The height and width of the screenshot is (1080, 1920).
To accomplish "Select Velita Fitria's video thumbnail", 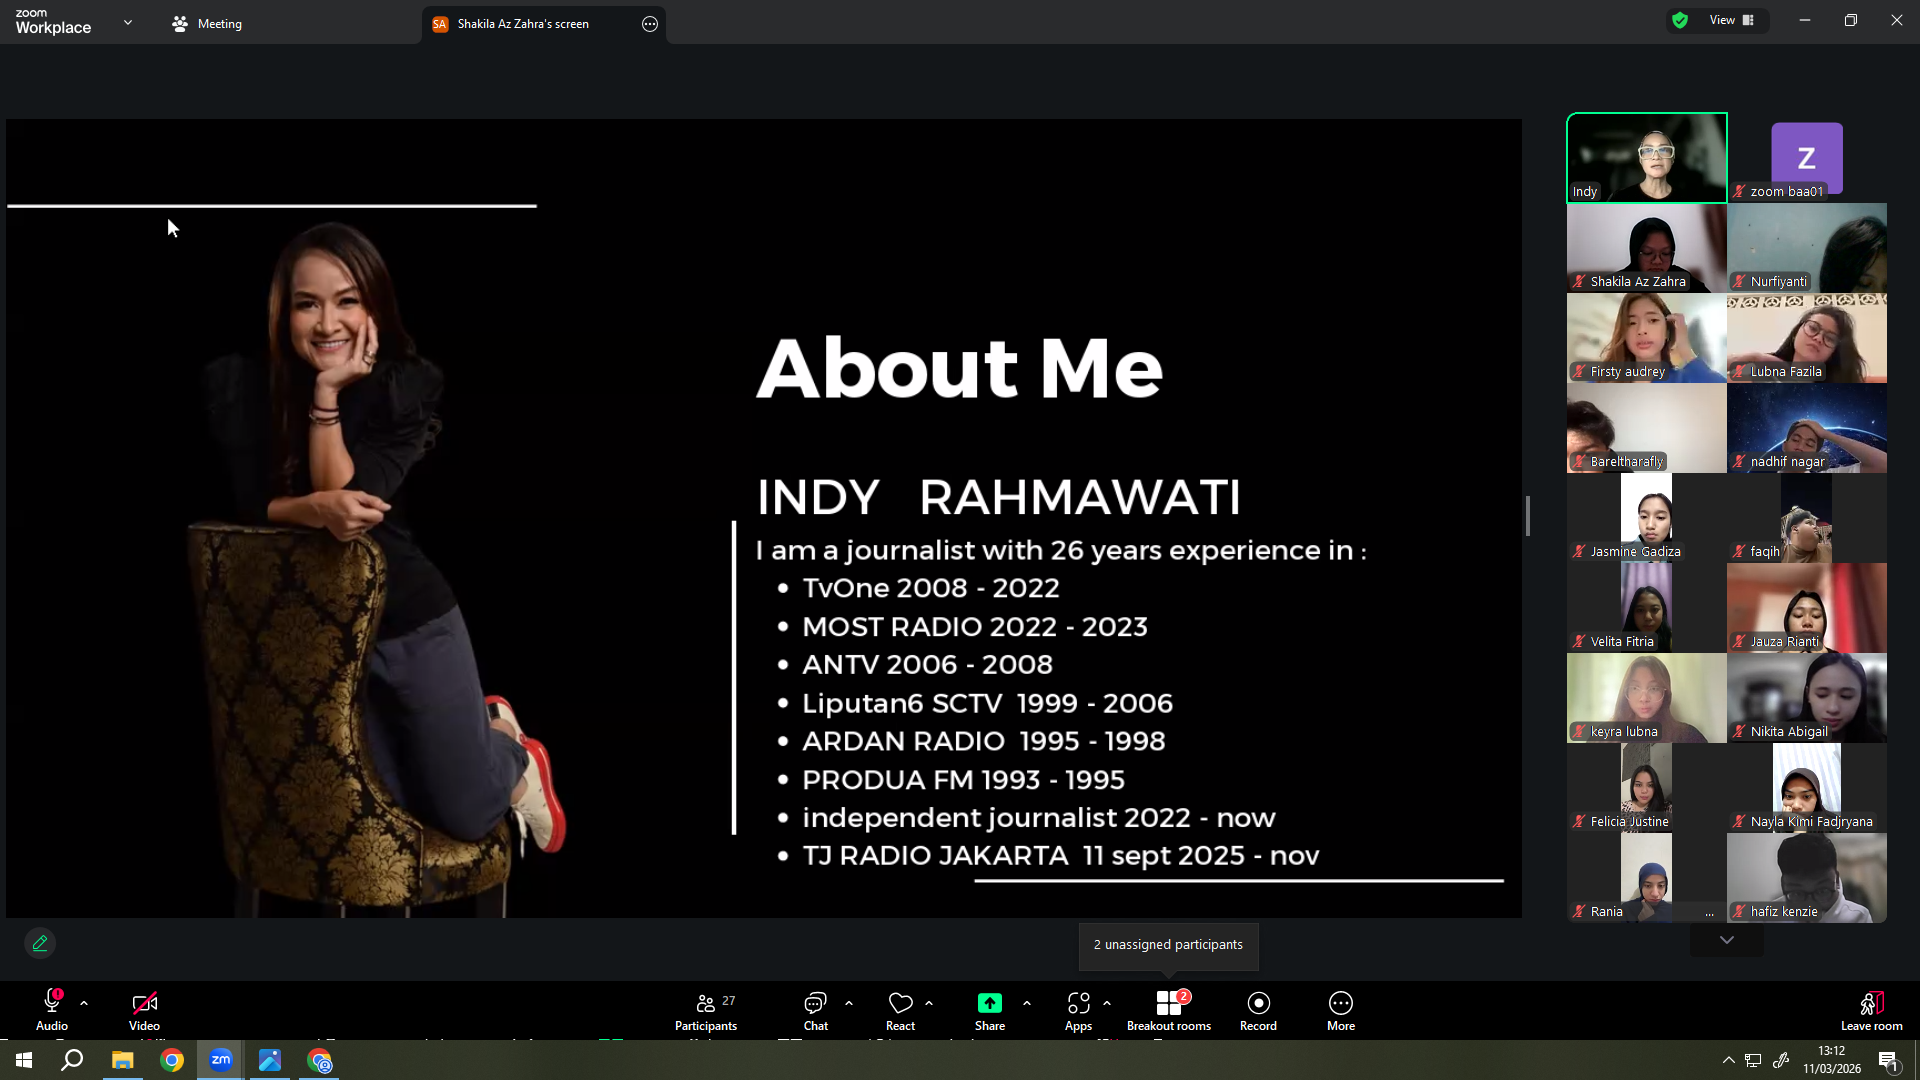I will point(1647,608).
